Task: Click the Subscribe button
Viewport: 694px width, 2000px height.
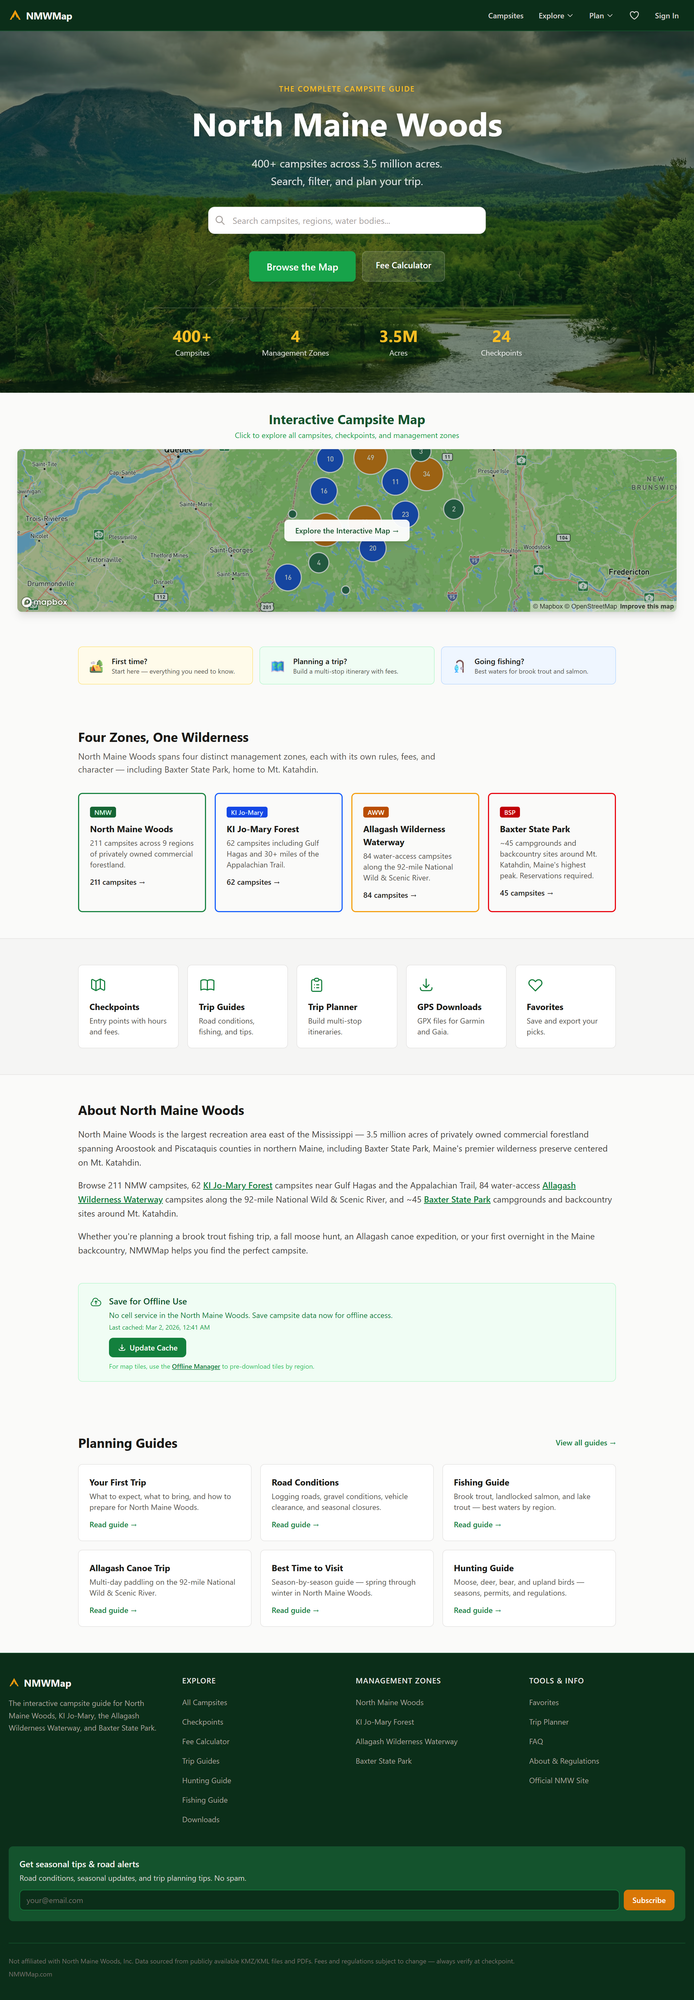Action: (648, 1900)
